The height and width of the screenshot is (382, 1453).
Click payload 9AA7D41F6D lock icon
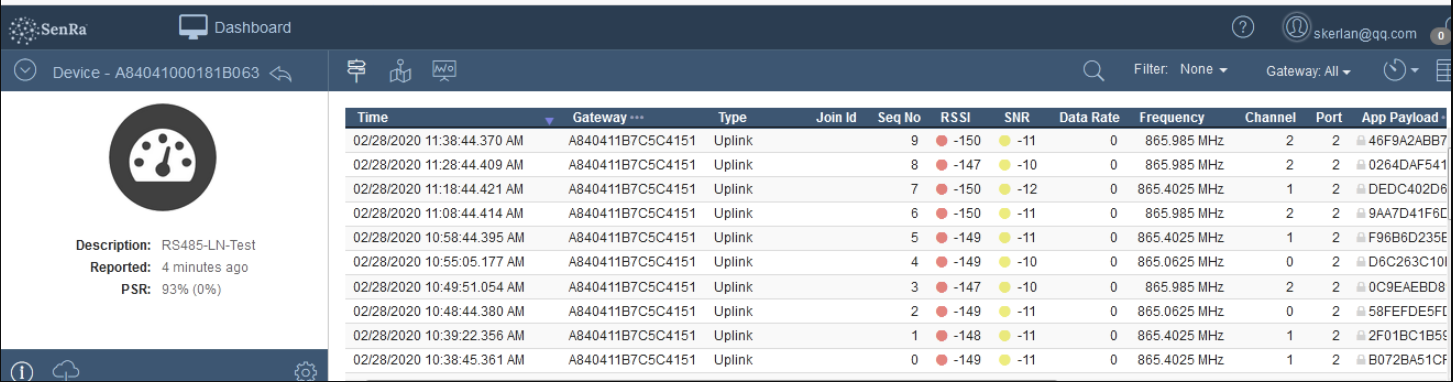coord(1361,214)
